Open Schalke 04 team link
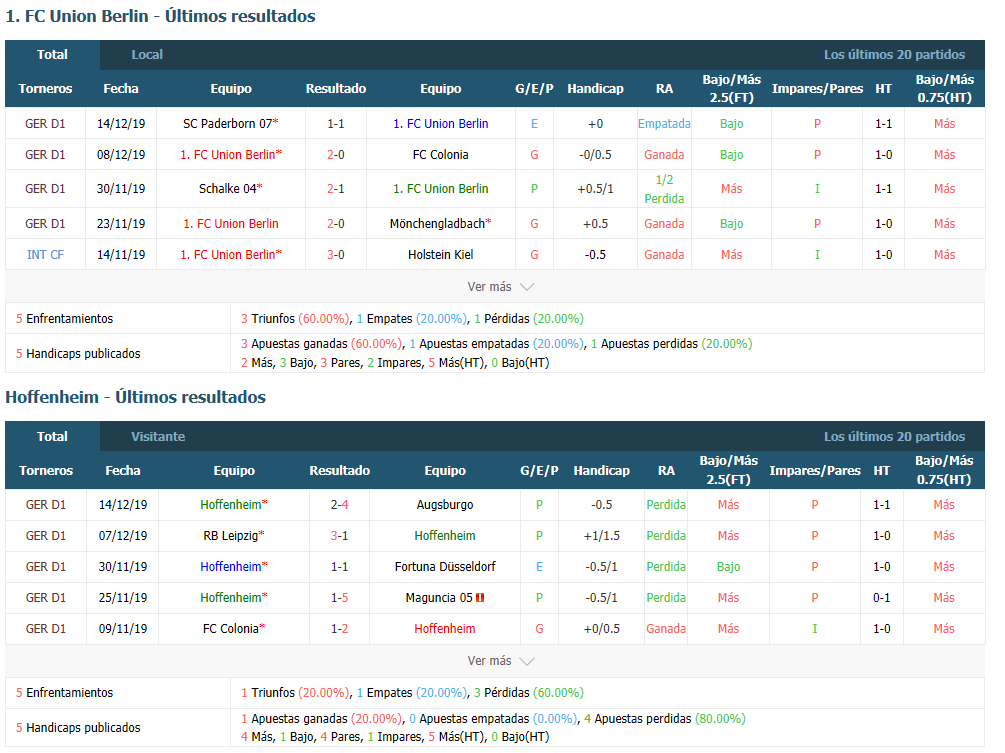 228,188
